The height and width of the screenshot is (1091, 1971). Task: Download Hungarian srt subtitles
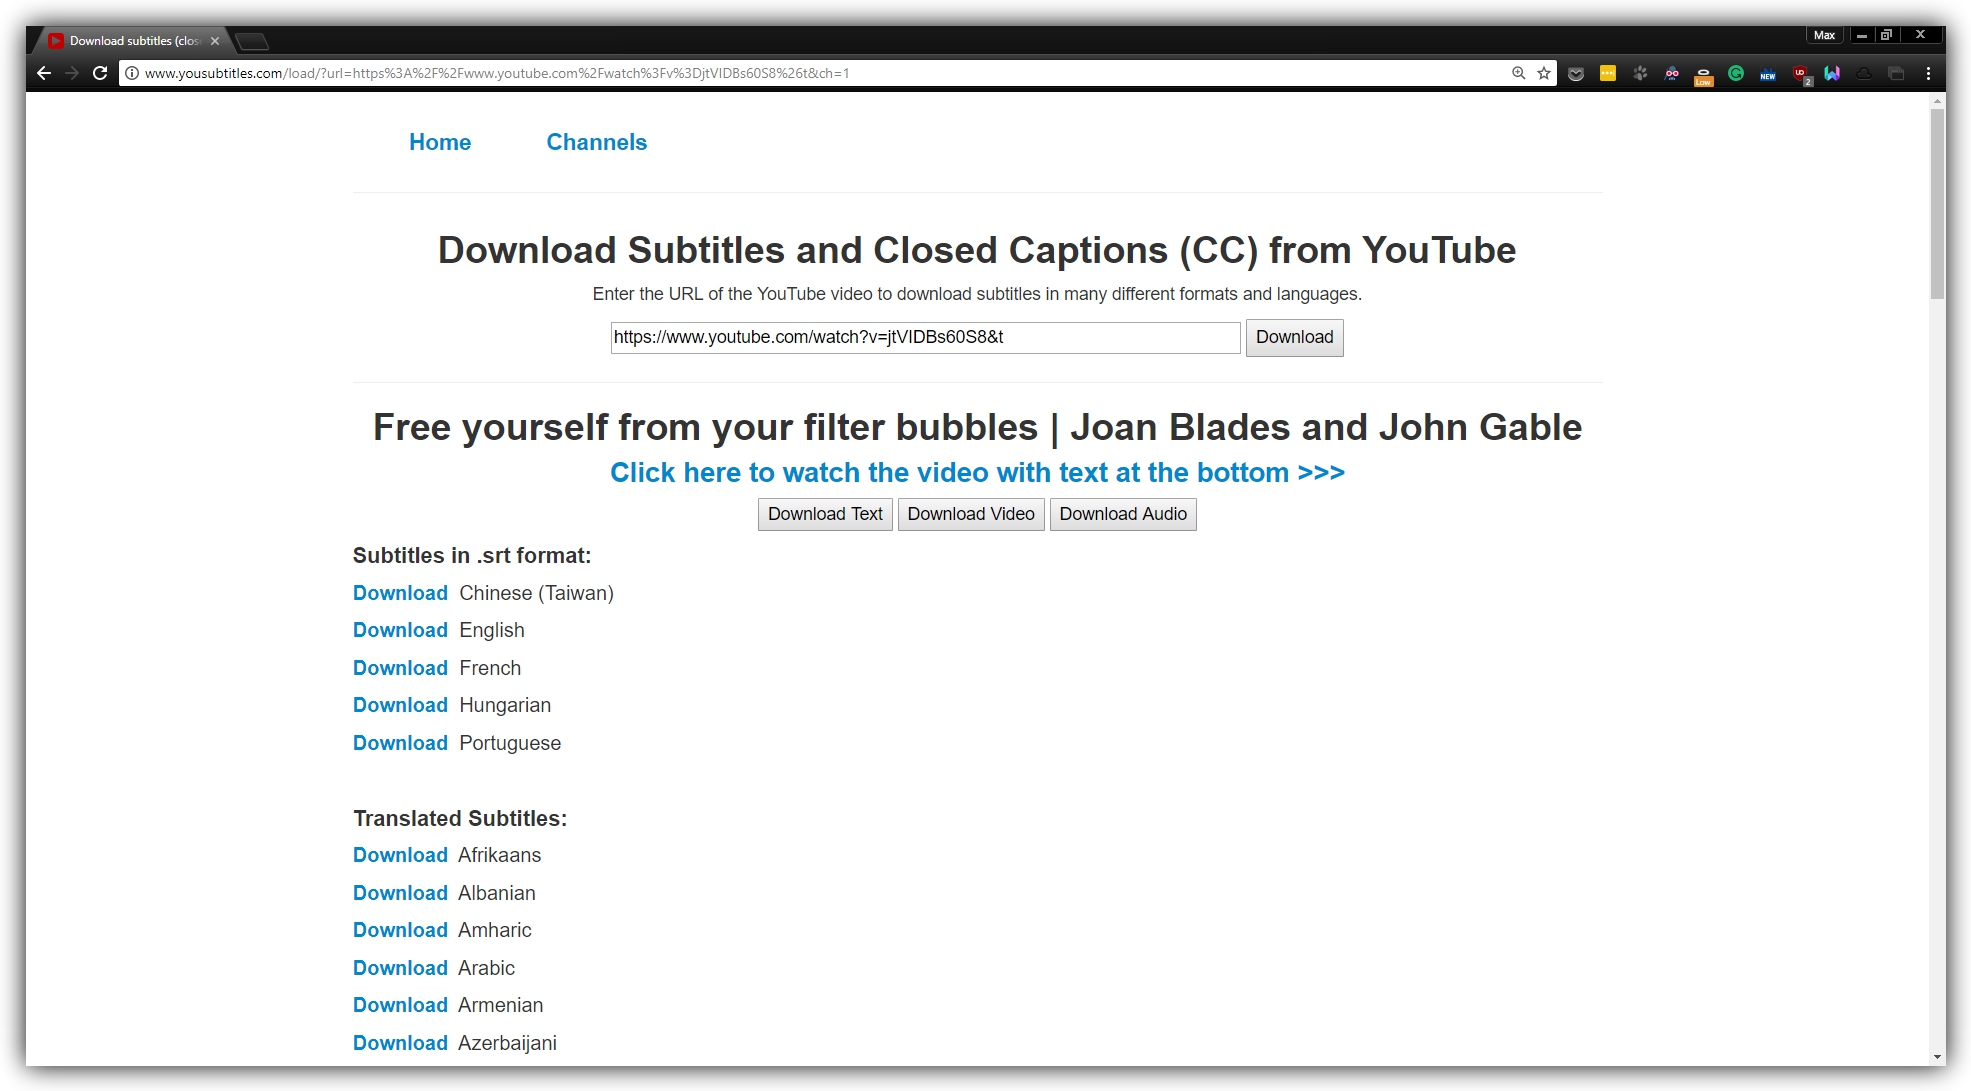[400, 705]
